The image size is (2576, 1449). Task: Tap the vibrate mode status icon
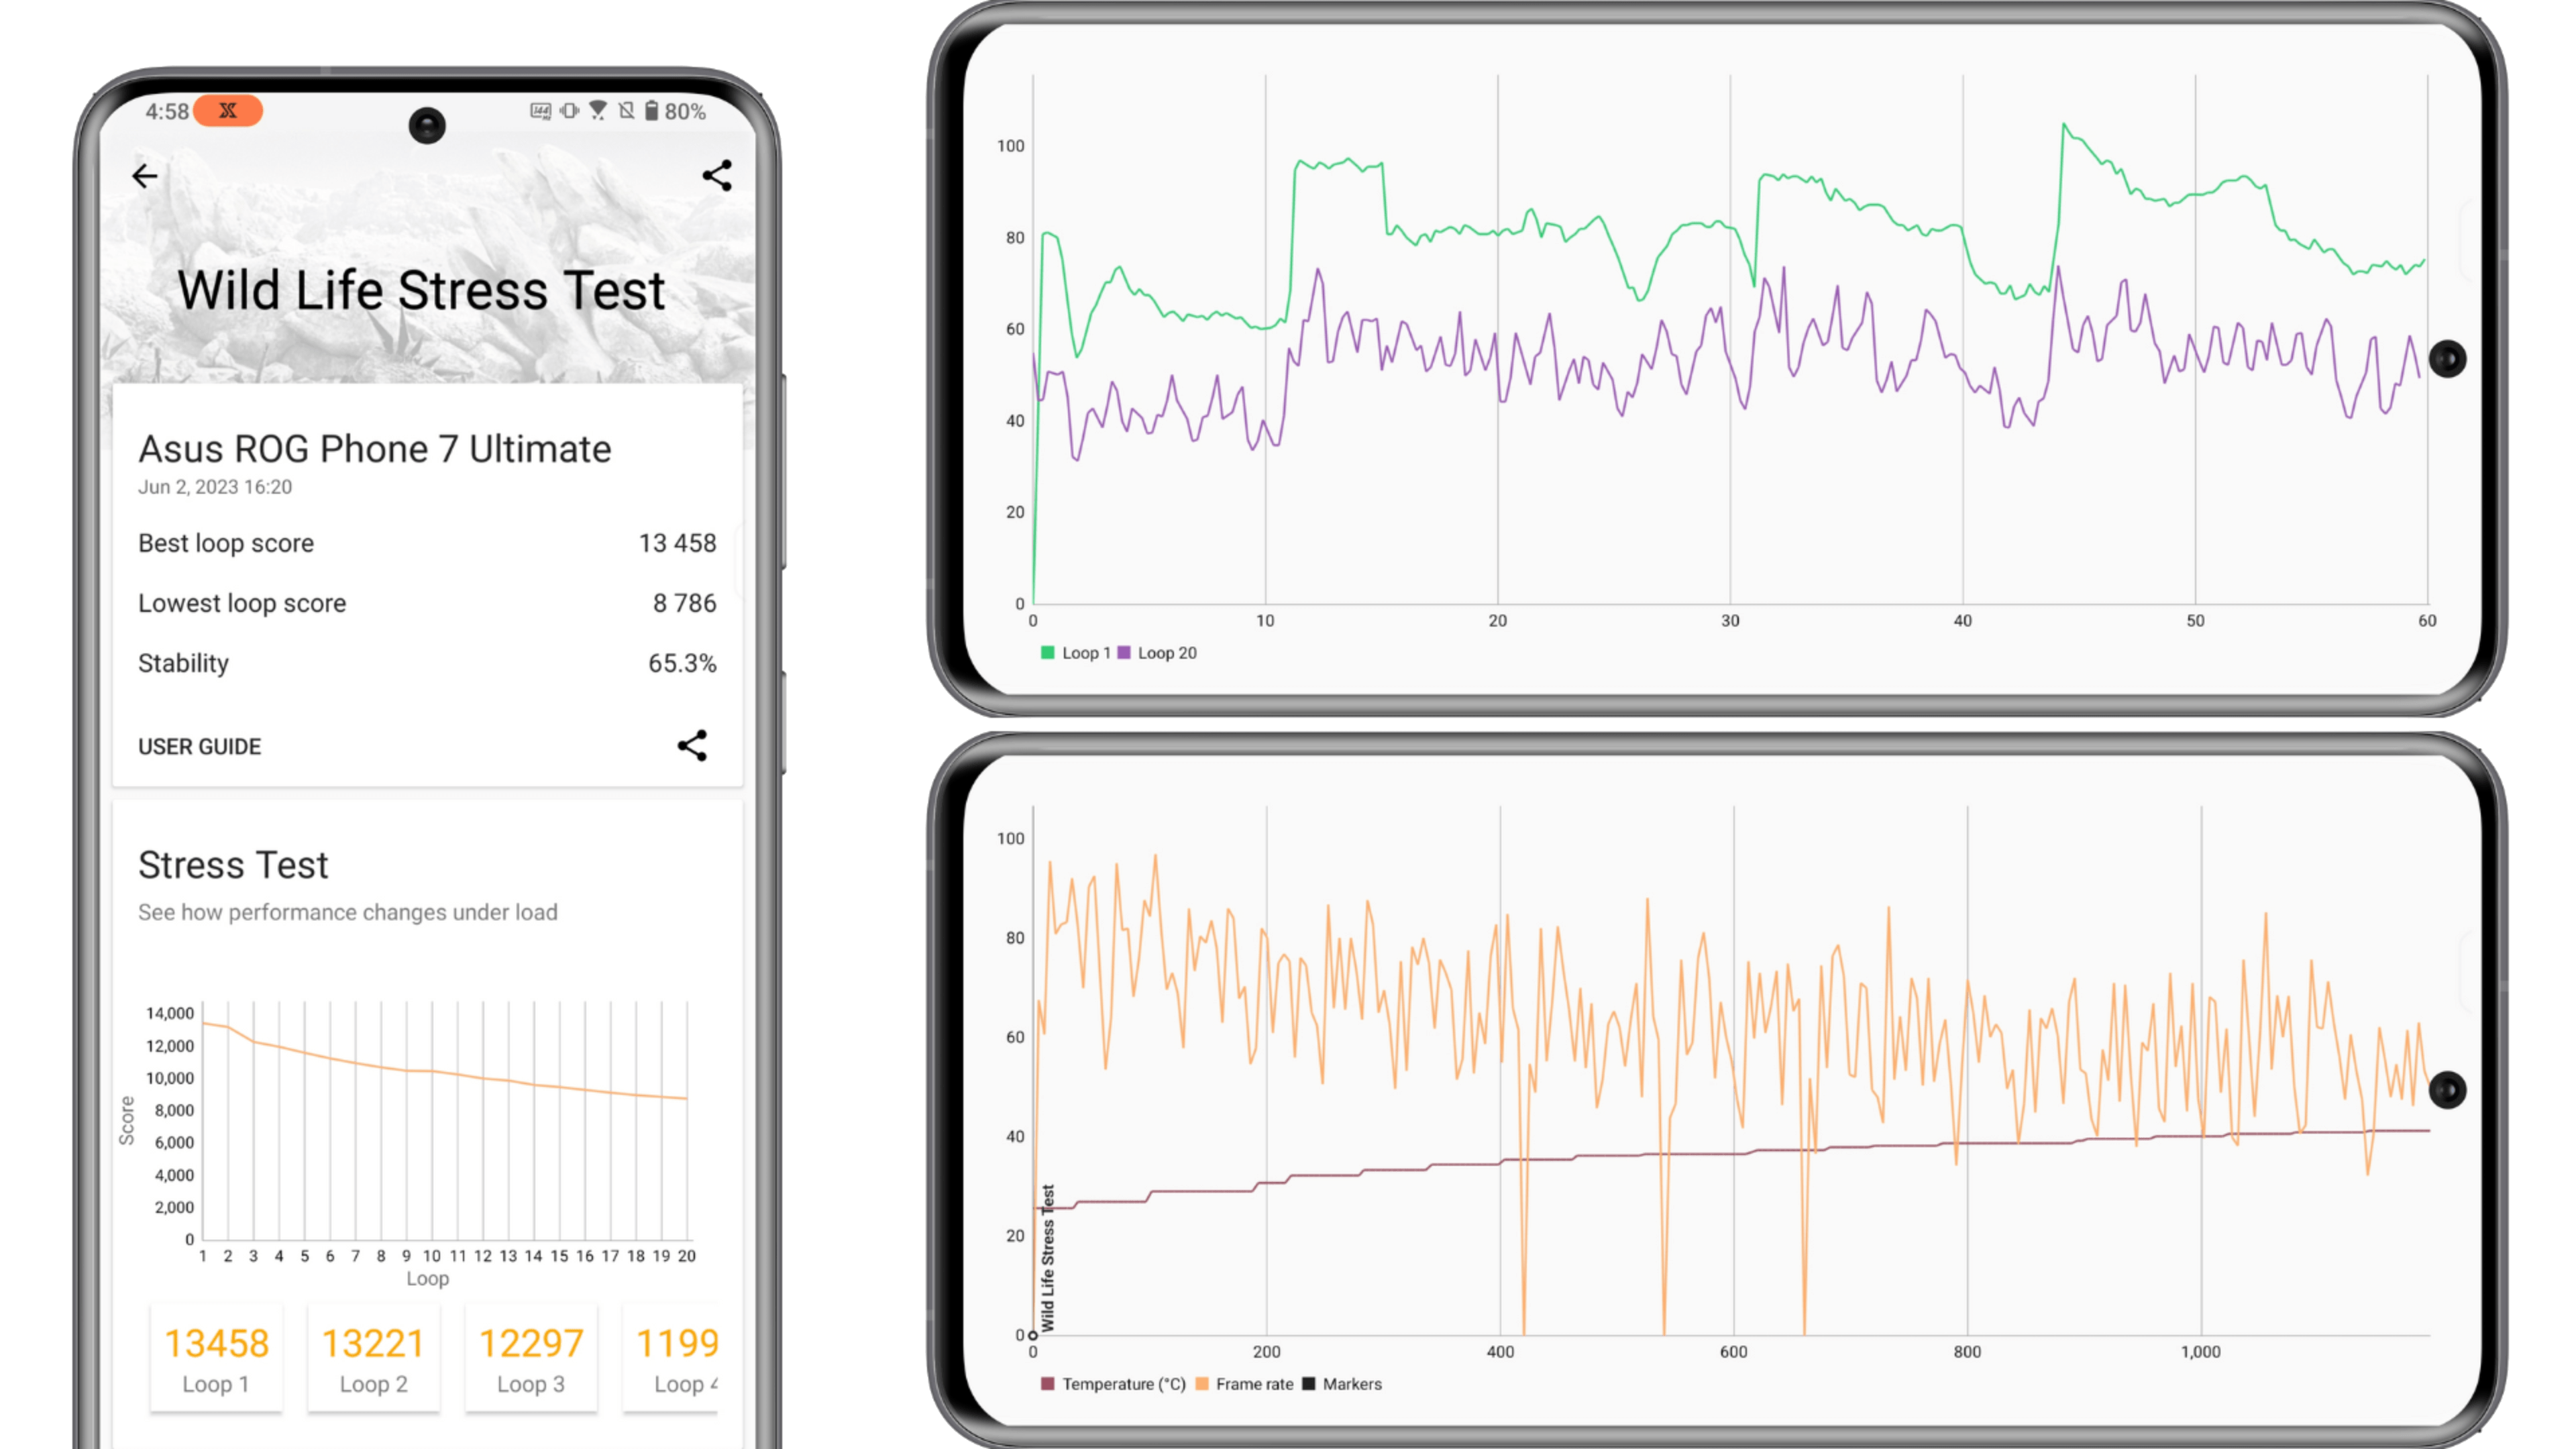tap(569, 111)
